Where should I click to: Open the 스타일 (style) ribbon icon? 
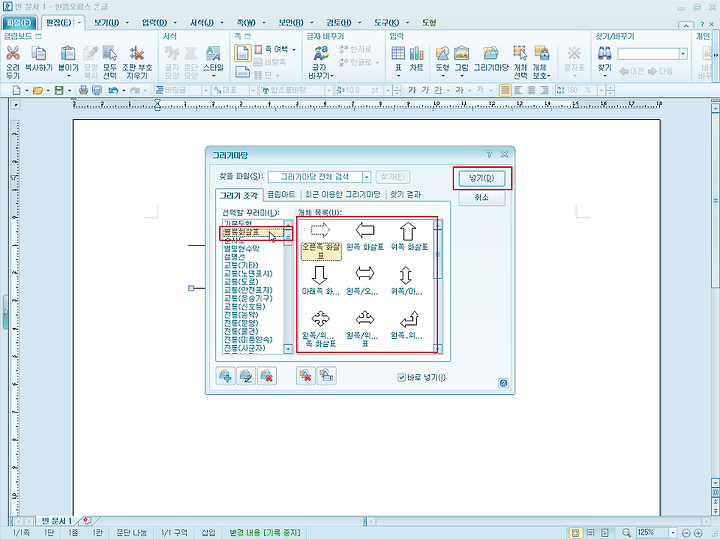click(x=213, y=54)
